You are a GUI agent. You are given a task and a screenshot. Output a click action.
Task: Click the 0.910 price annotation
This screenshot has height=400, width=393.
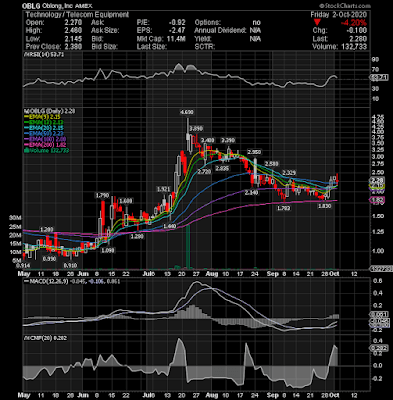[70, 265]
